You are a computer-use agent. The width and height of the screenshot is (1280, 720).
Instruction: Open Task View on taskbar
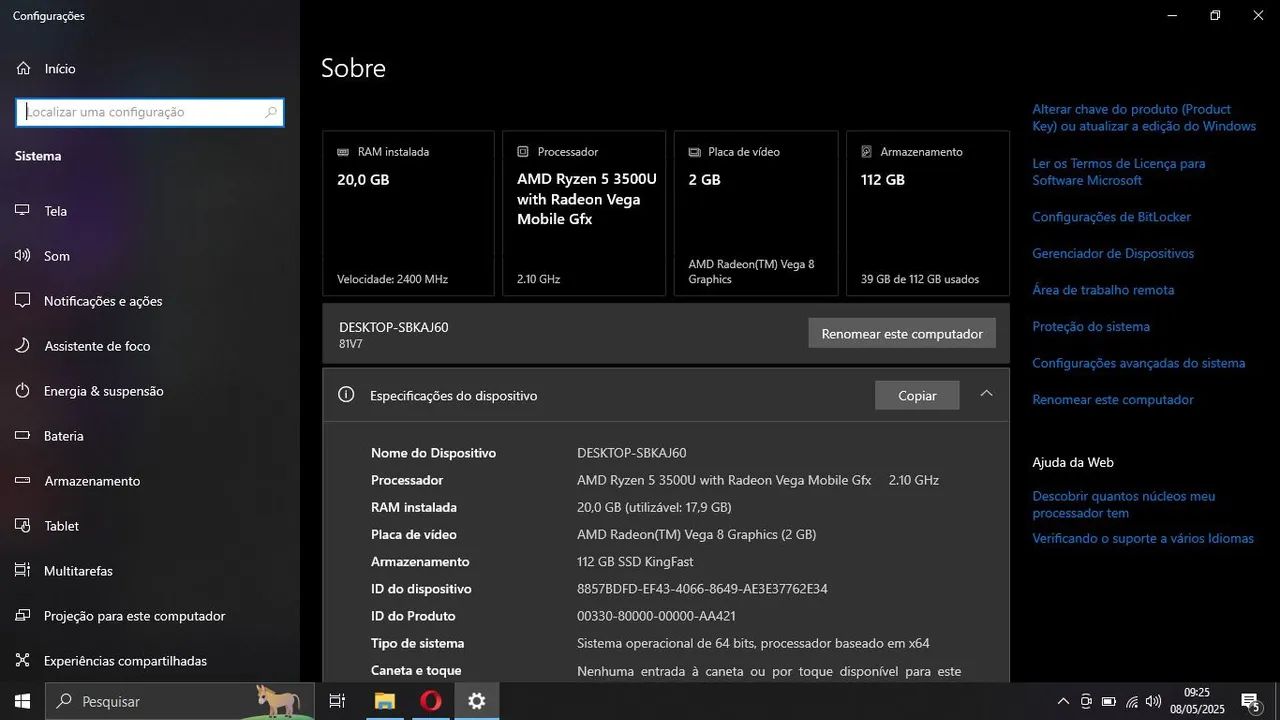337,701
